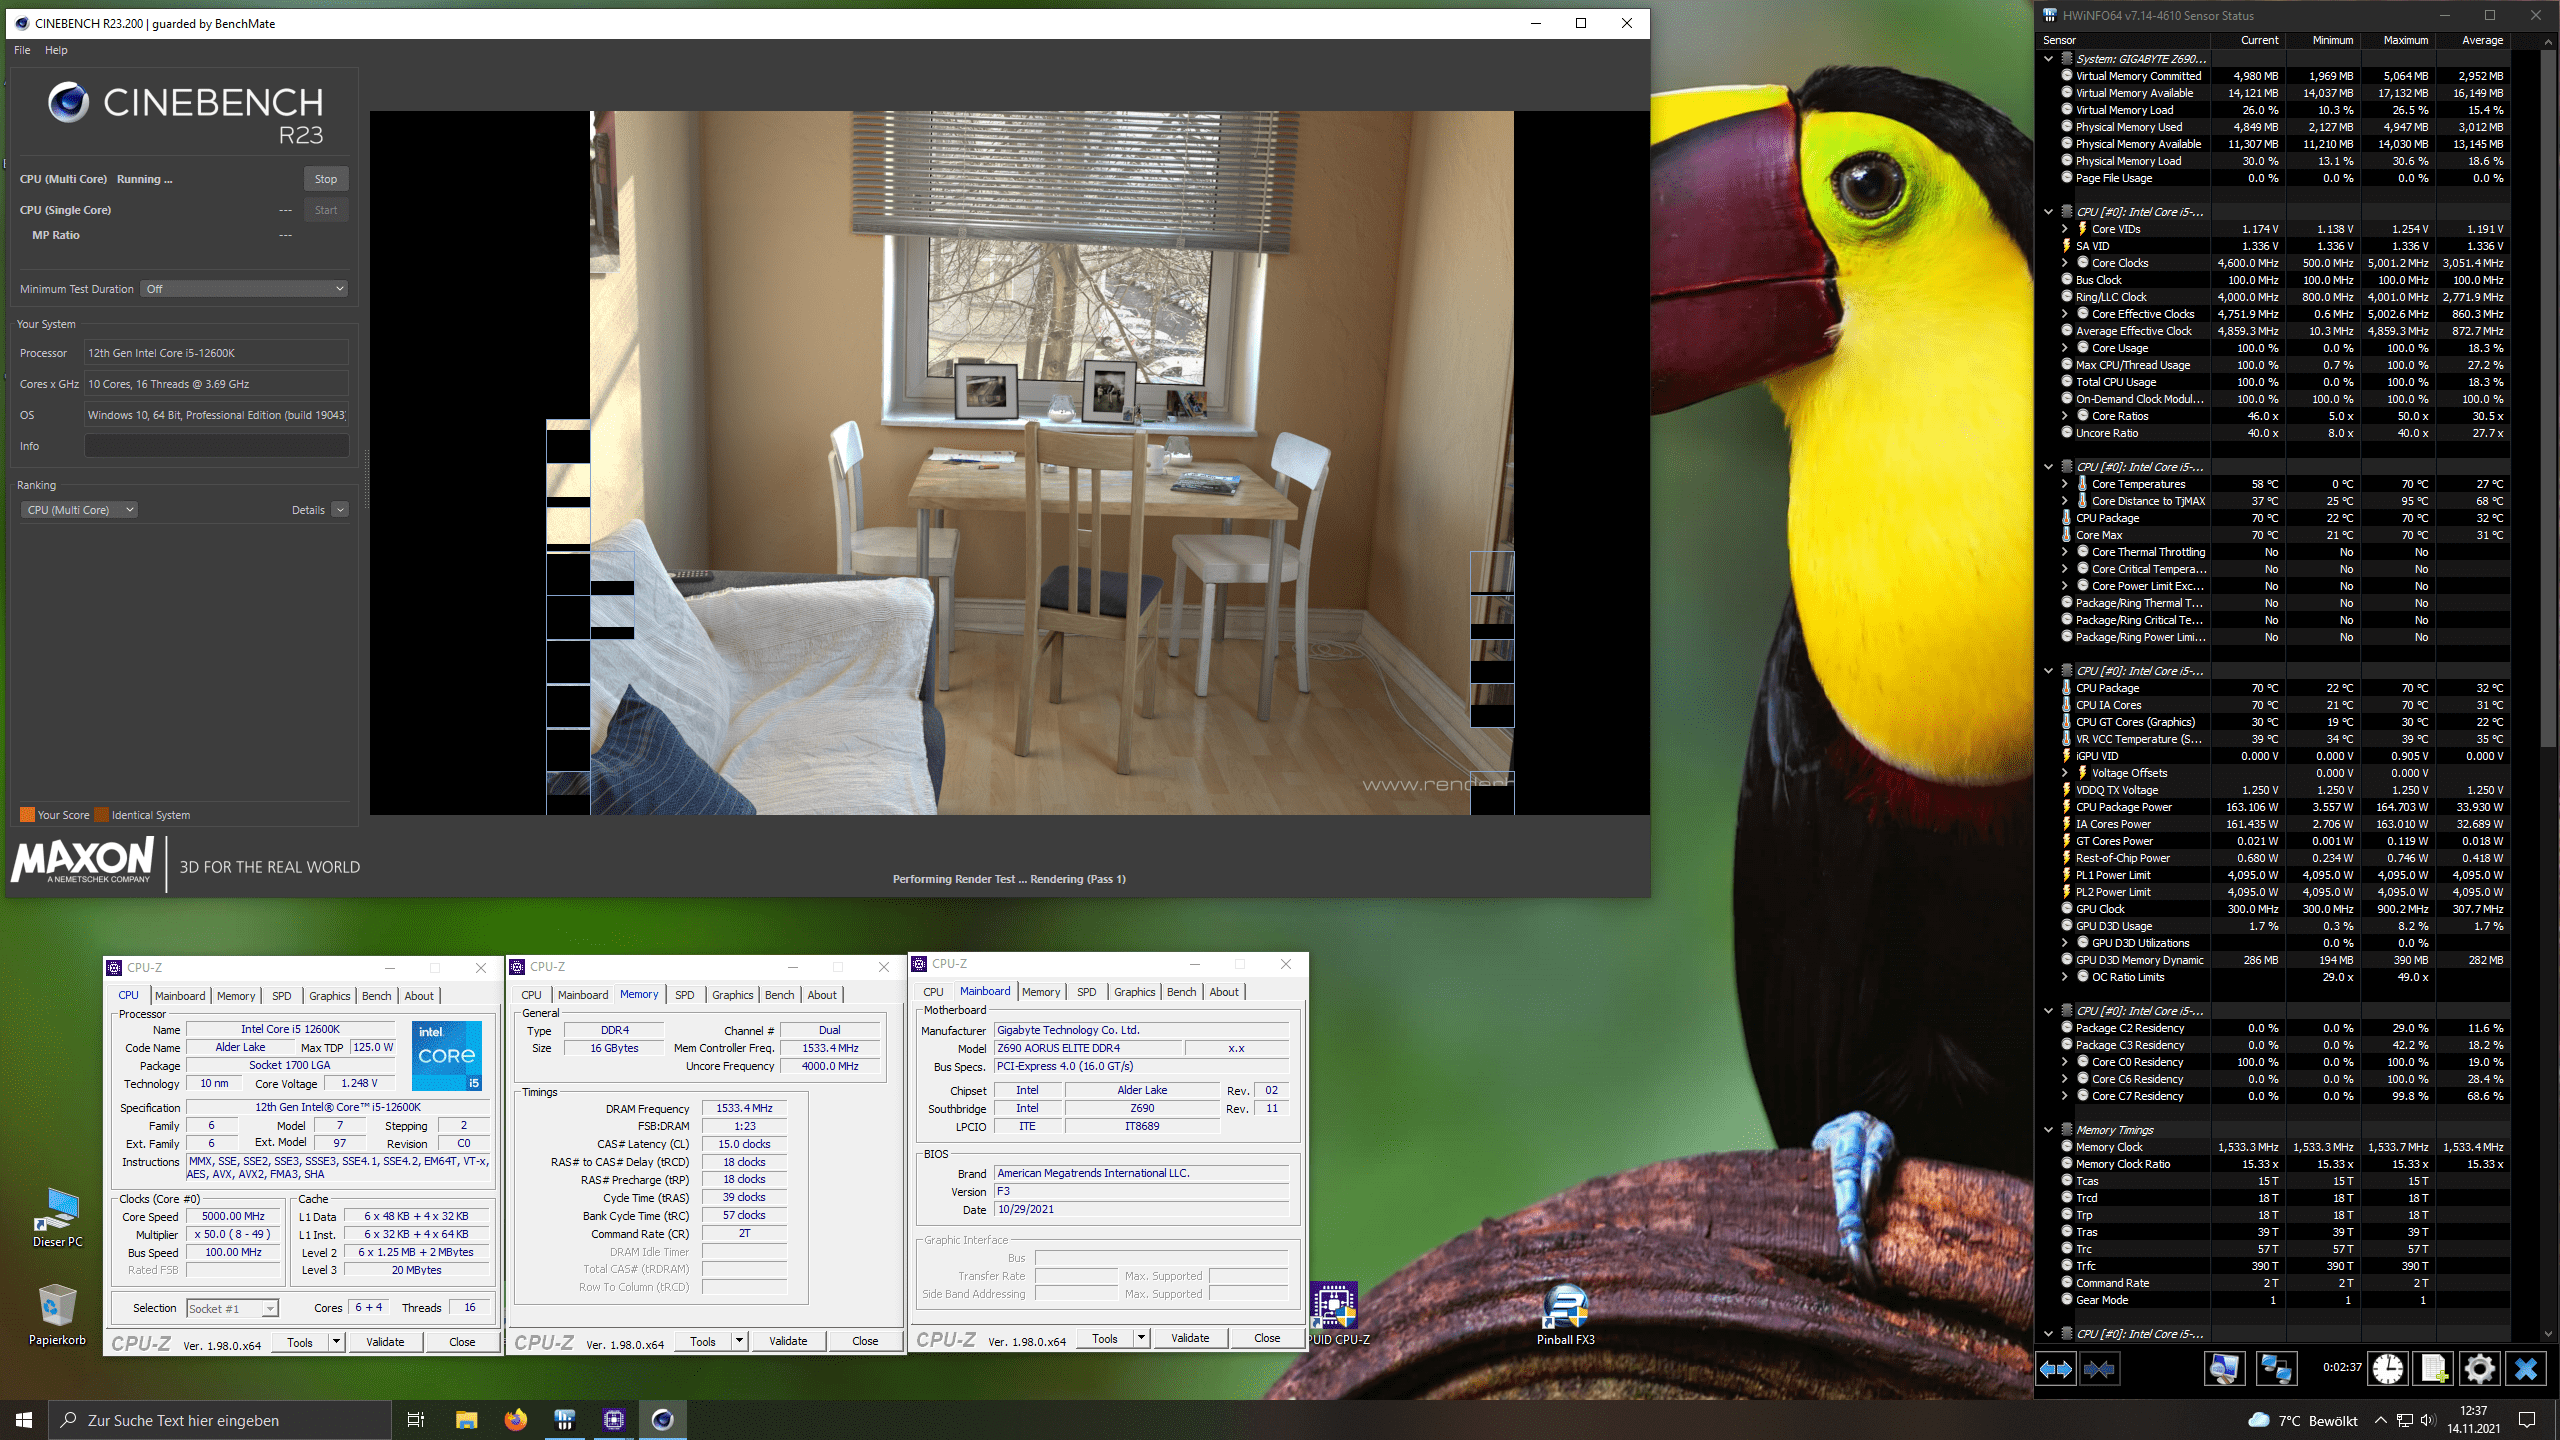Open the Socket #1 selection dropdown
Viewport: 2560px width, 1440px height.
coord(231,1309)
